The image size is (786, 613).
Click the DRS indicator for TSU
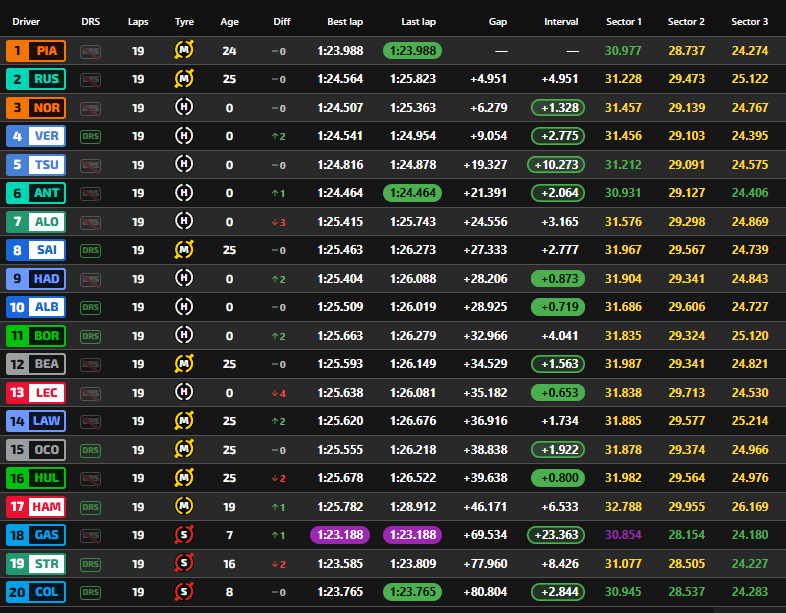click(x=91, y=165)
